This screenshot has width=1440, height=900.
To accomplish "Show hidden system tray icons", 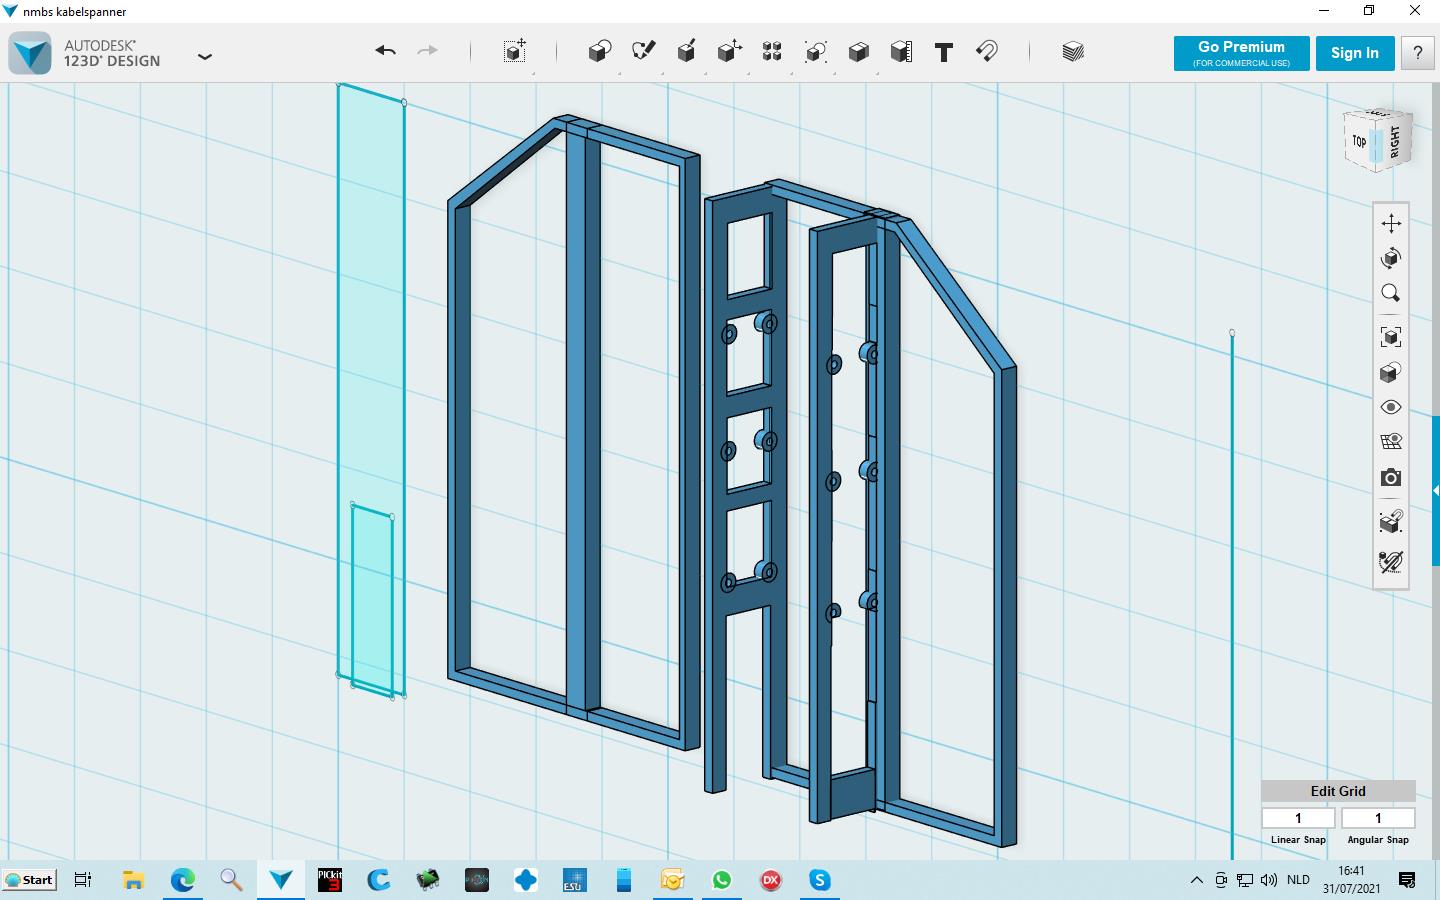I will click(1196, 880).
